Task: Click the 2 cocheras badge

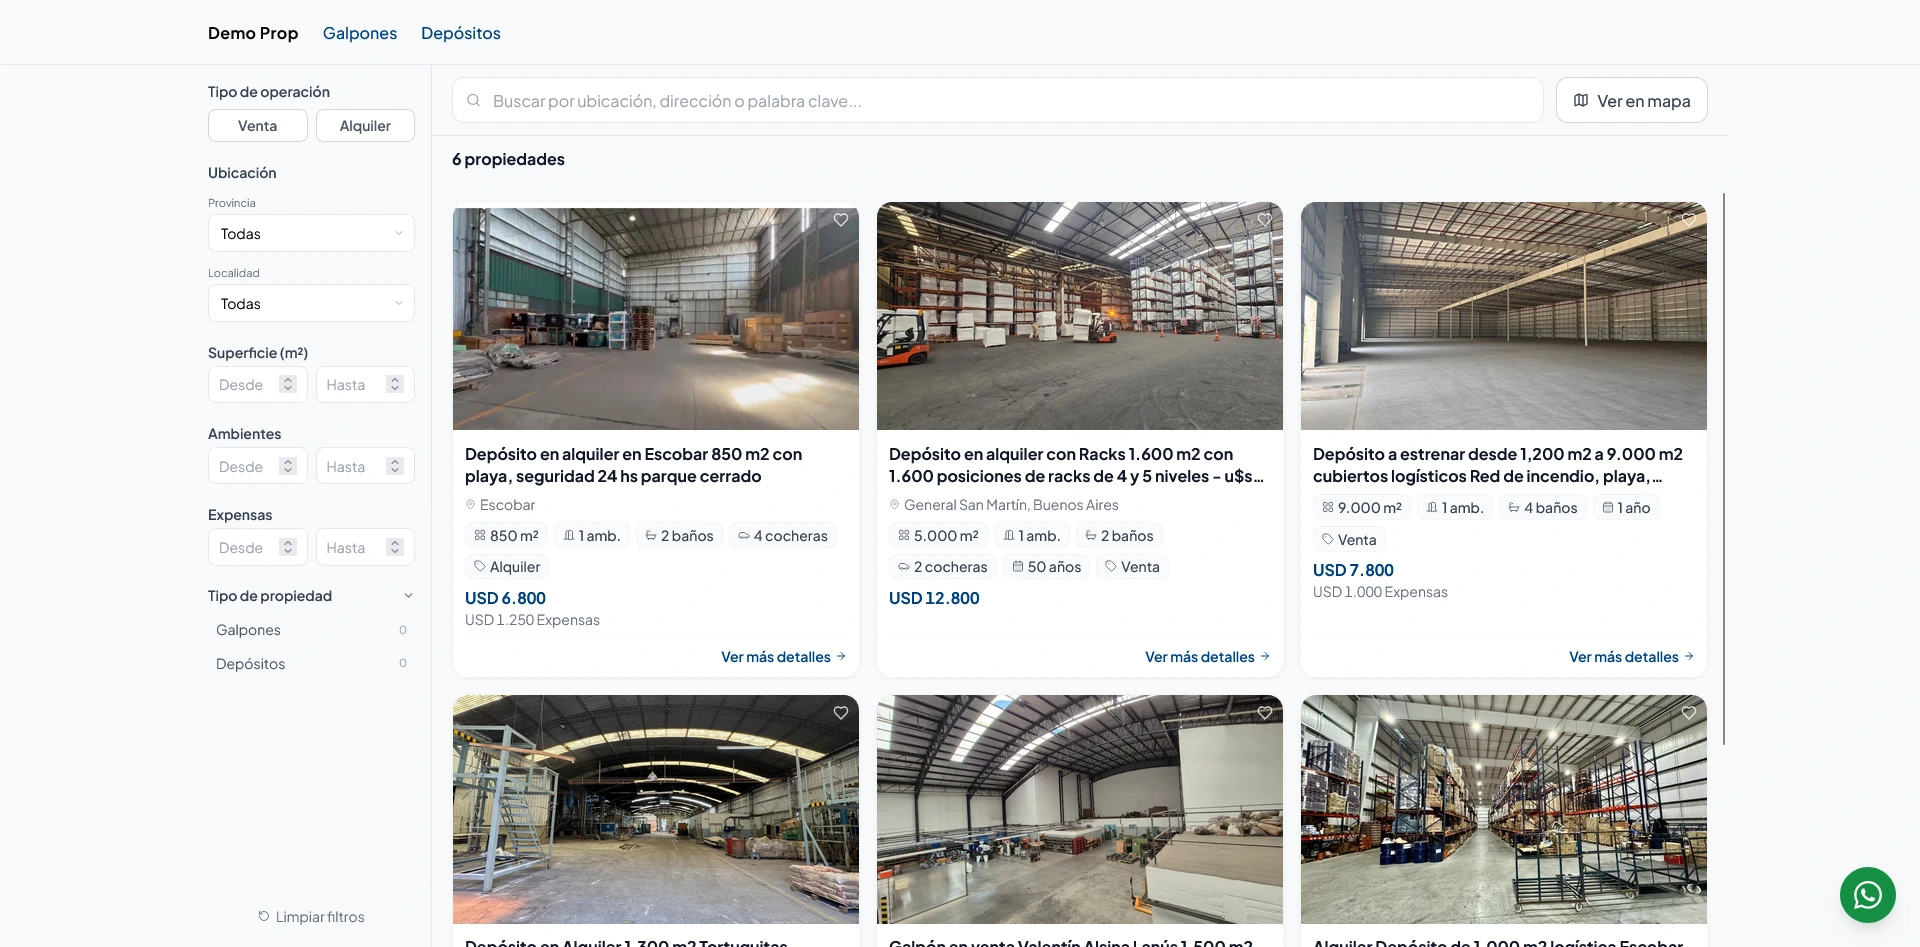Action: coord(943,567)
